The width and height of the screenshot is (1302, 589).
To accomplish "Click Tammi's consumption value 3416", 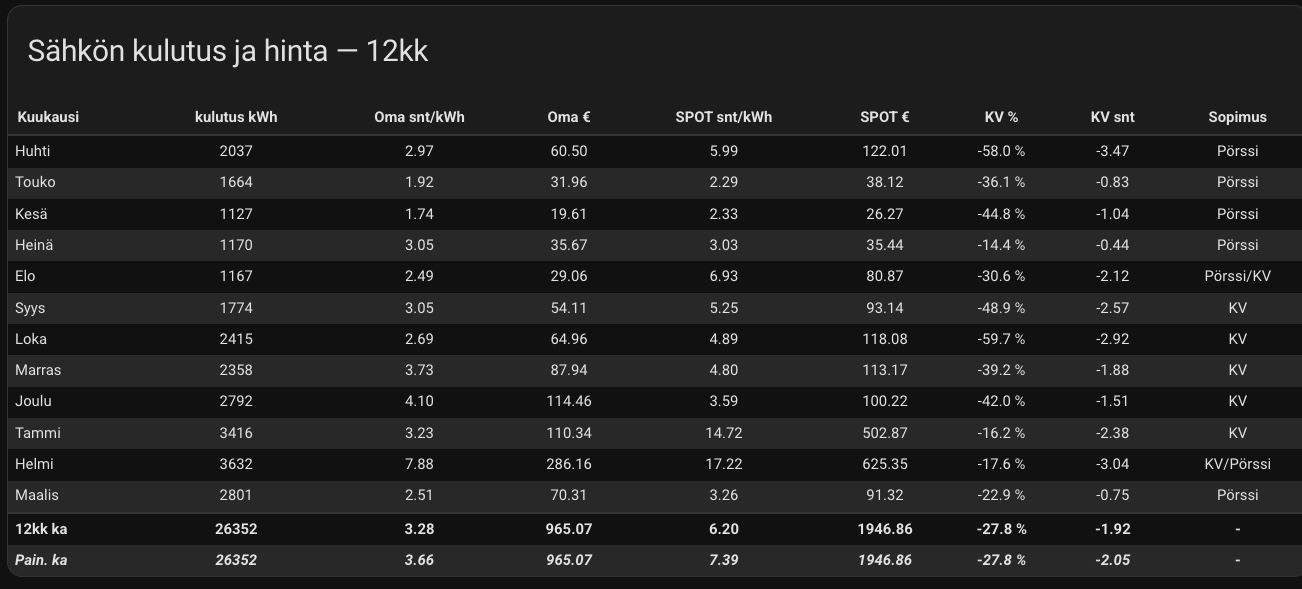I will coord(236,433).
